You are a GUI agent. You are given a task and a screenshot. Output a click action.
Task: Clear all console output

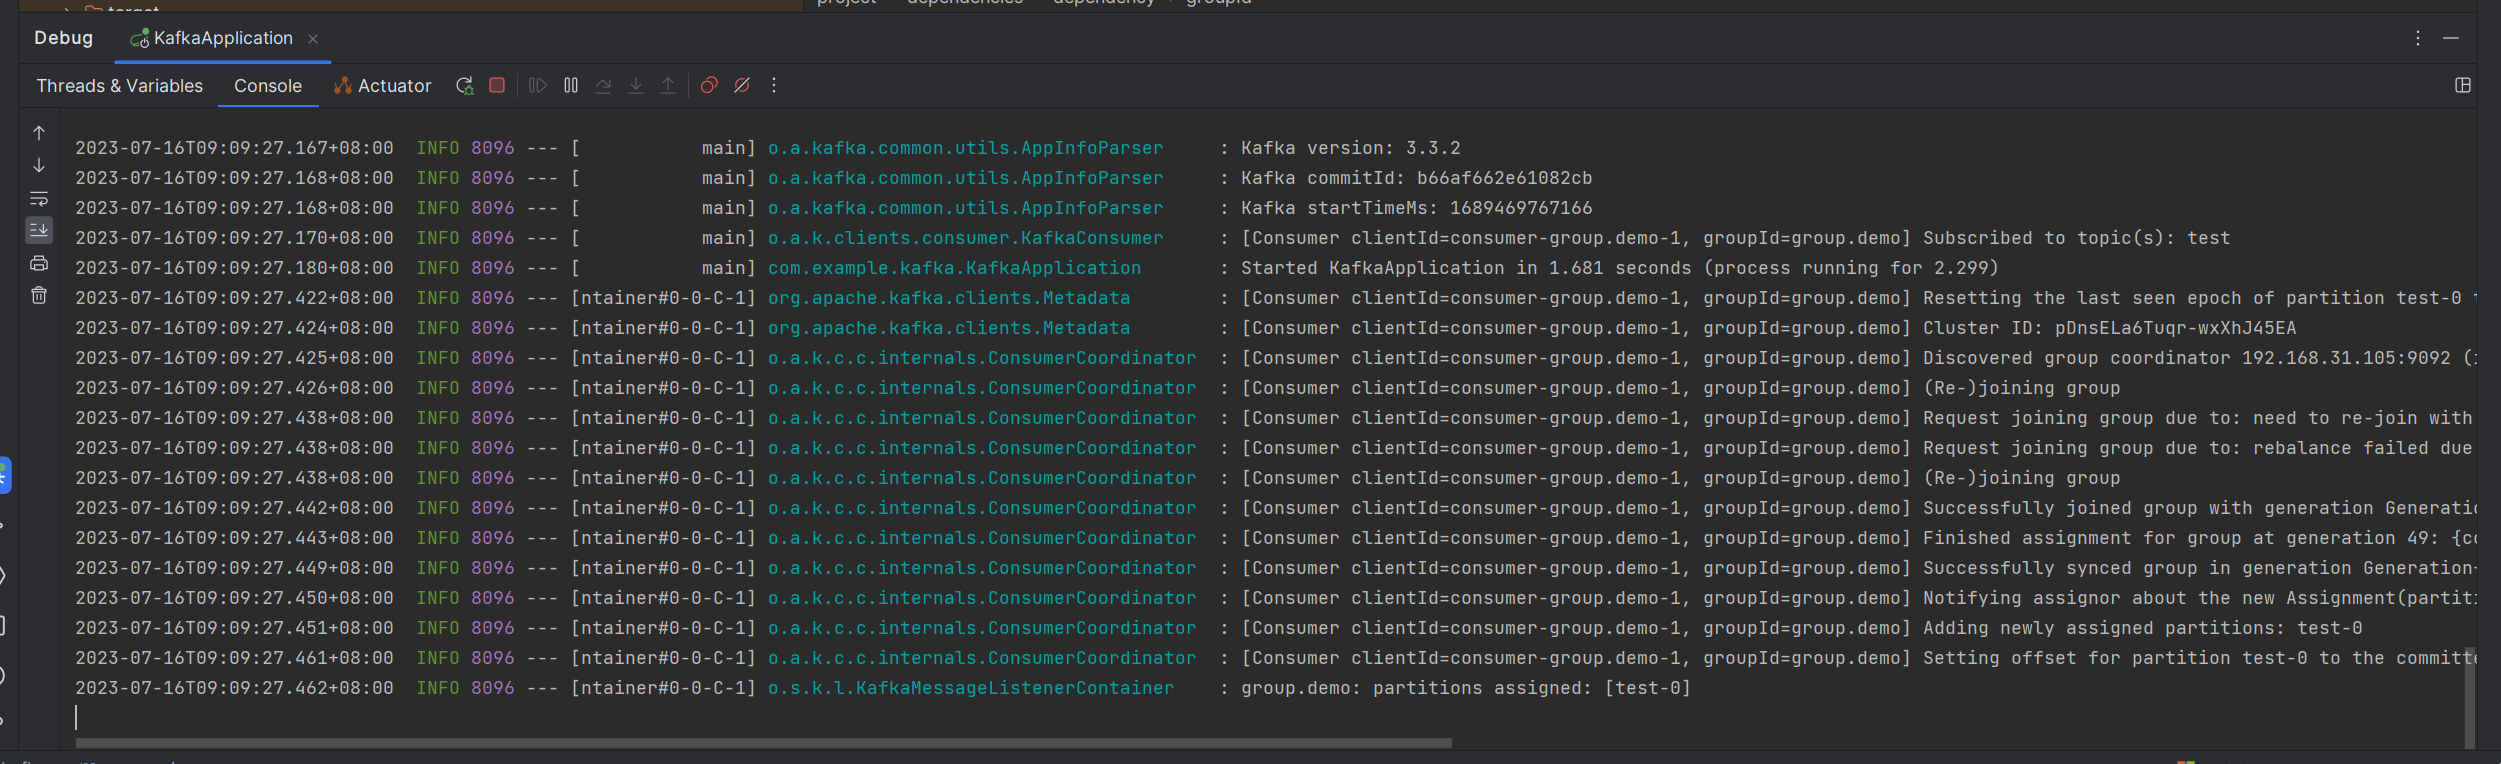pos(39,295)
